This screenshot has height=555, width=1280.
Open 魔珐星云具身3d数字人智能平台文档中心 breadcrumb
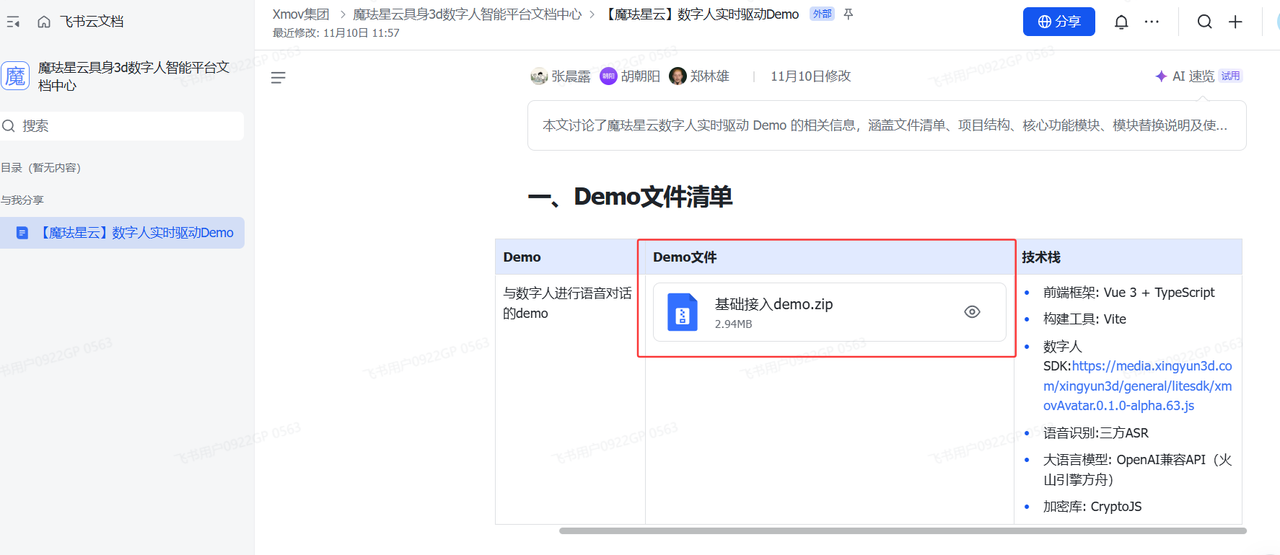click(467, 15)
